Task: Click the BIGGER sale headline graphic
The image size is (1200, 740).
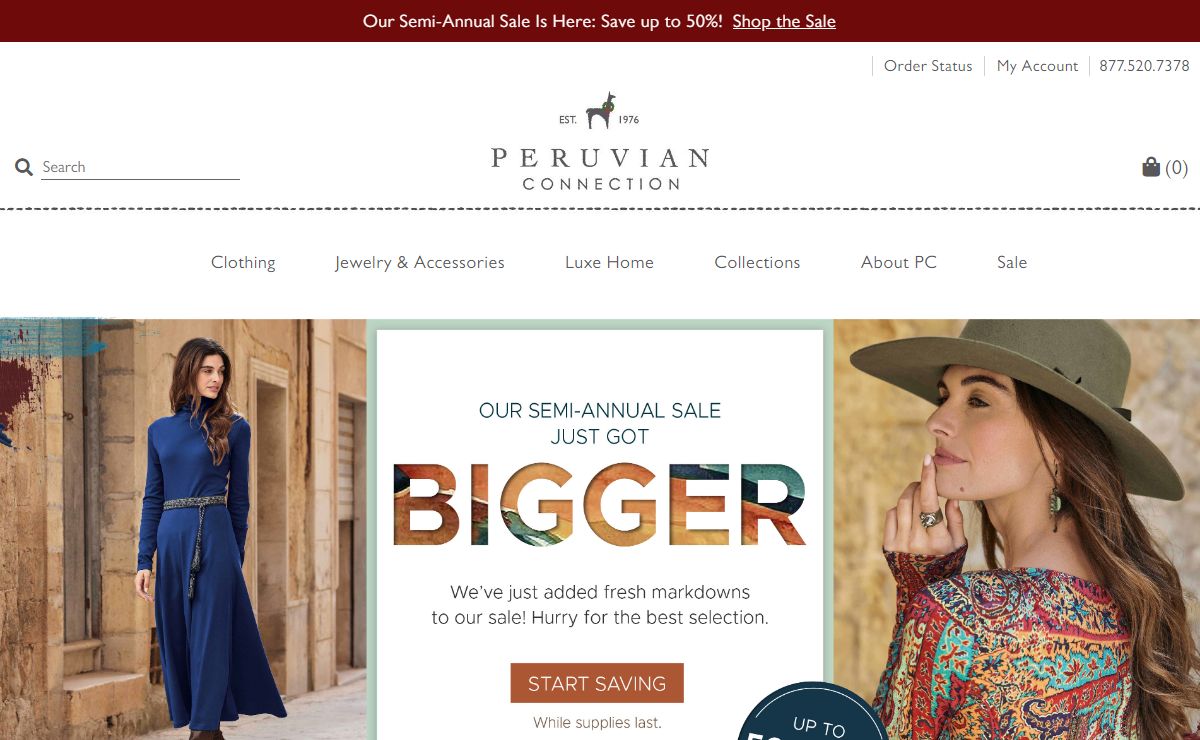Action: (x=600, y=505)
